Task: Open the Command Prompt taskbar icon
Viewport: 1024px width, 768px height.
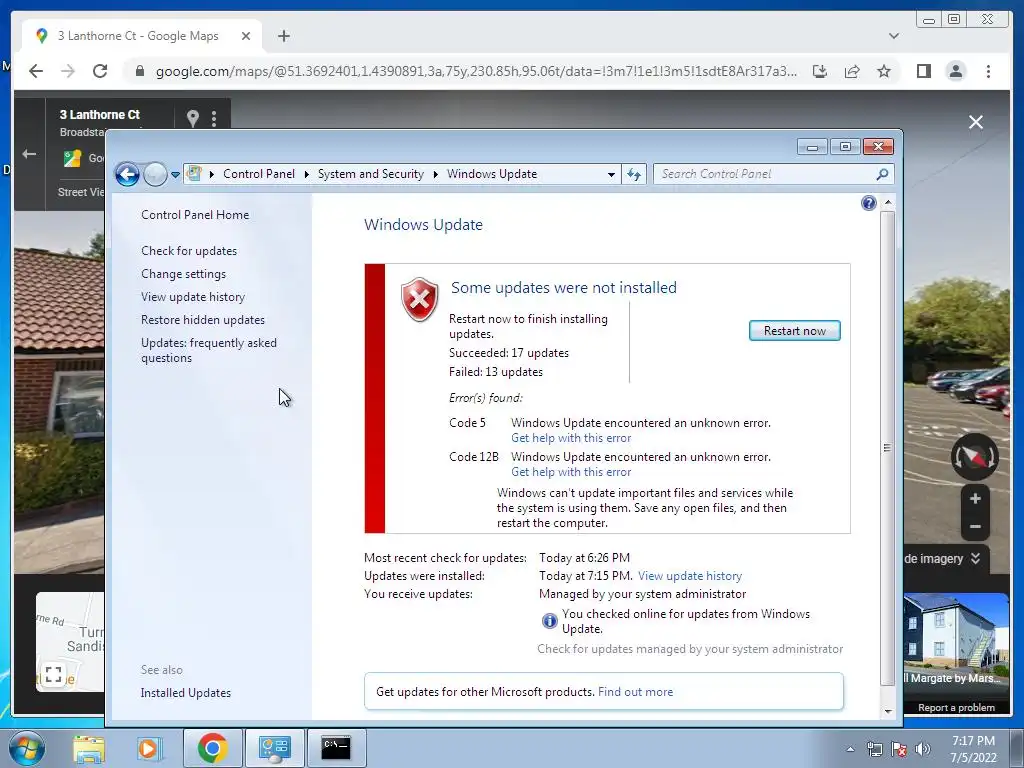Action: pos(336,748)
